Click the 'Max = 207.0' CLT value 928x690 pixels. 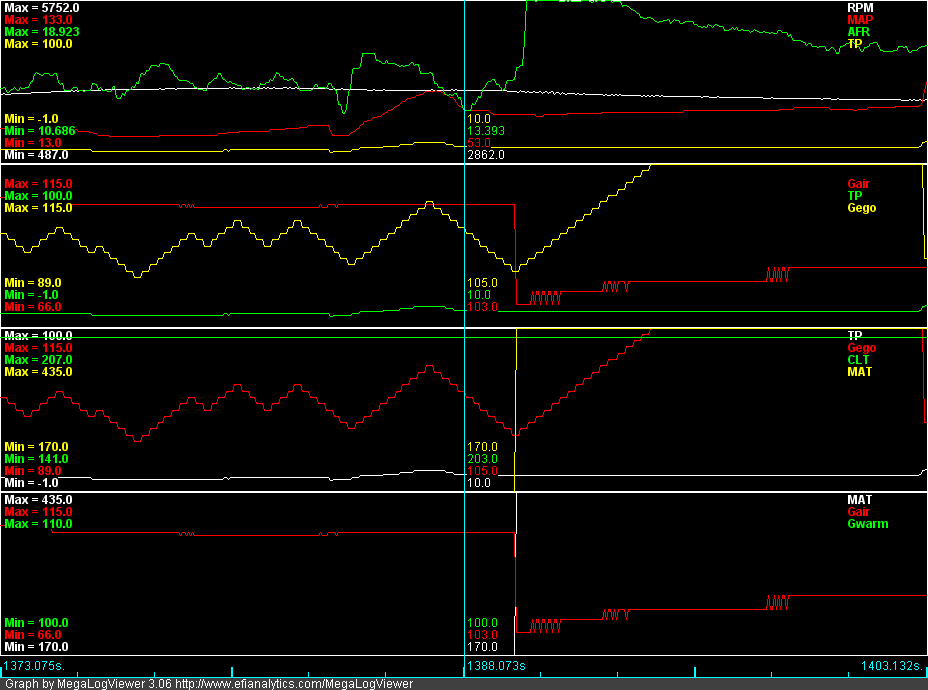[x=38, y=360]
